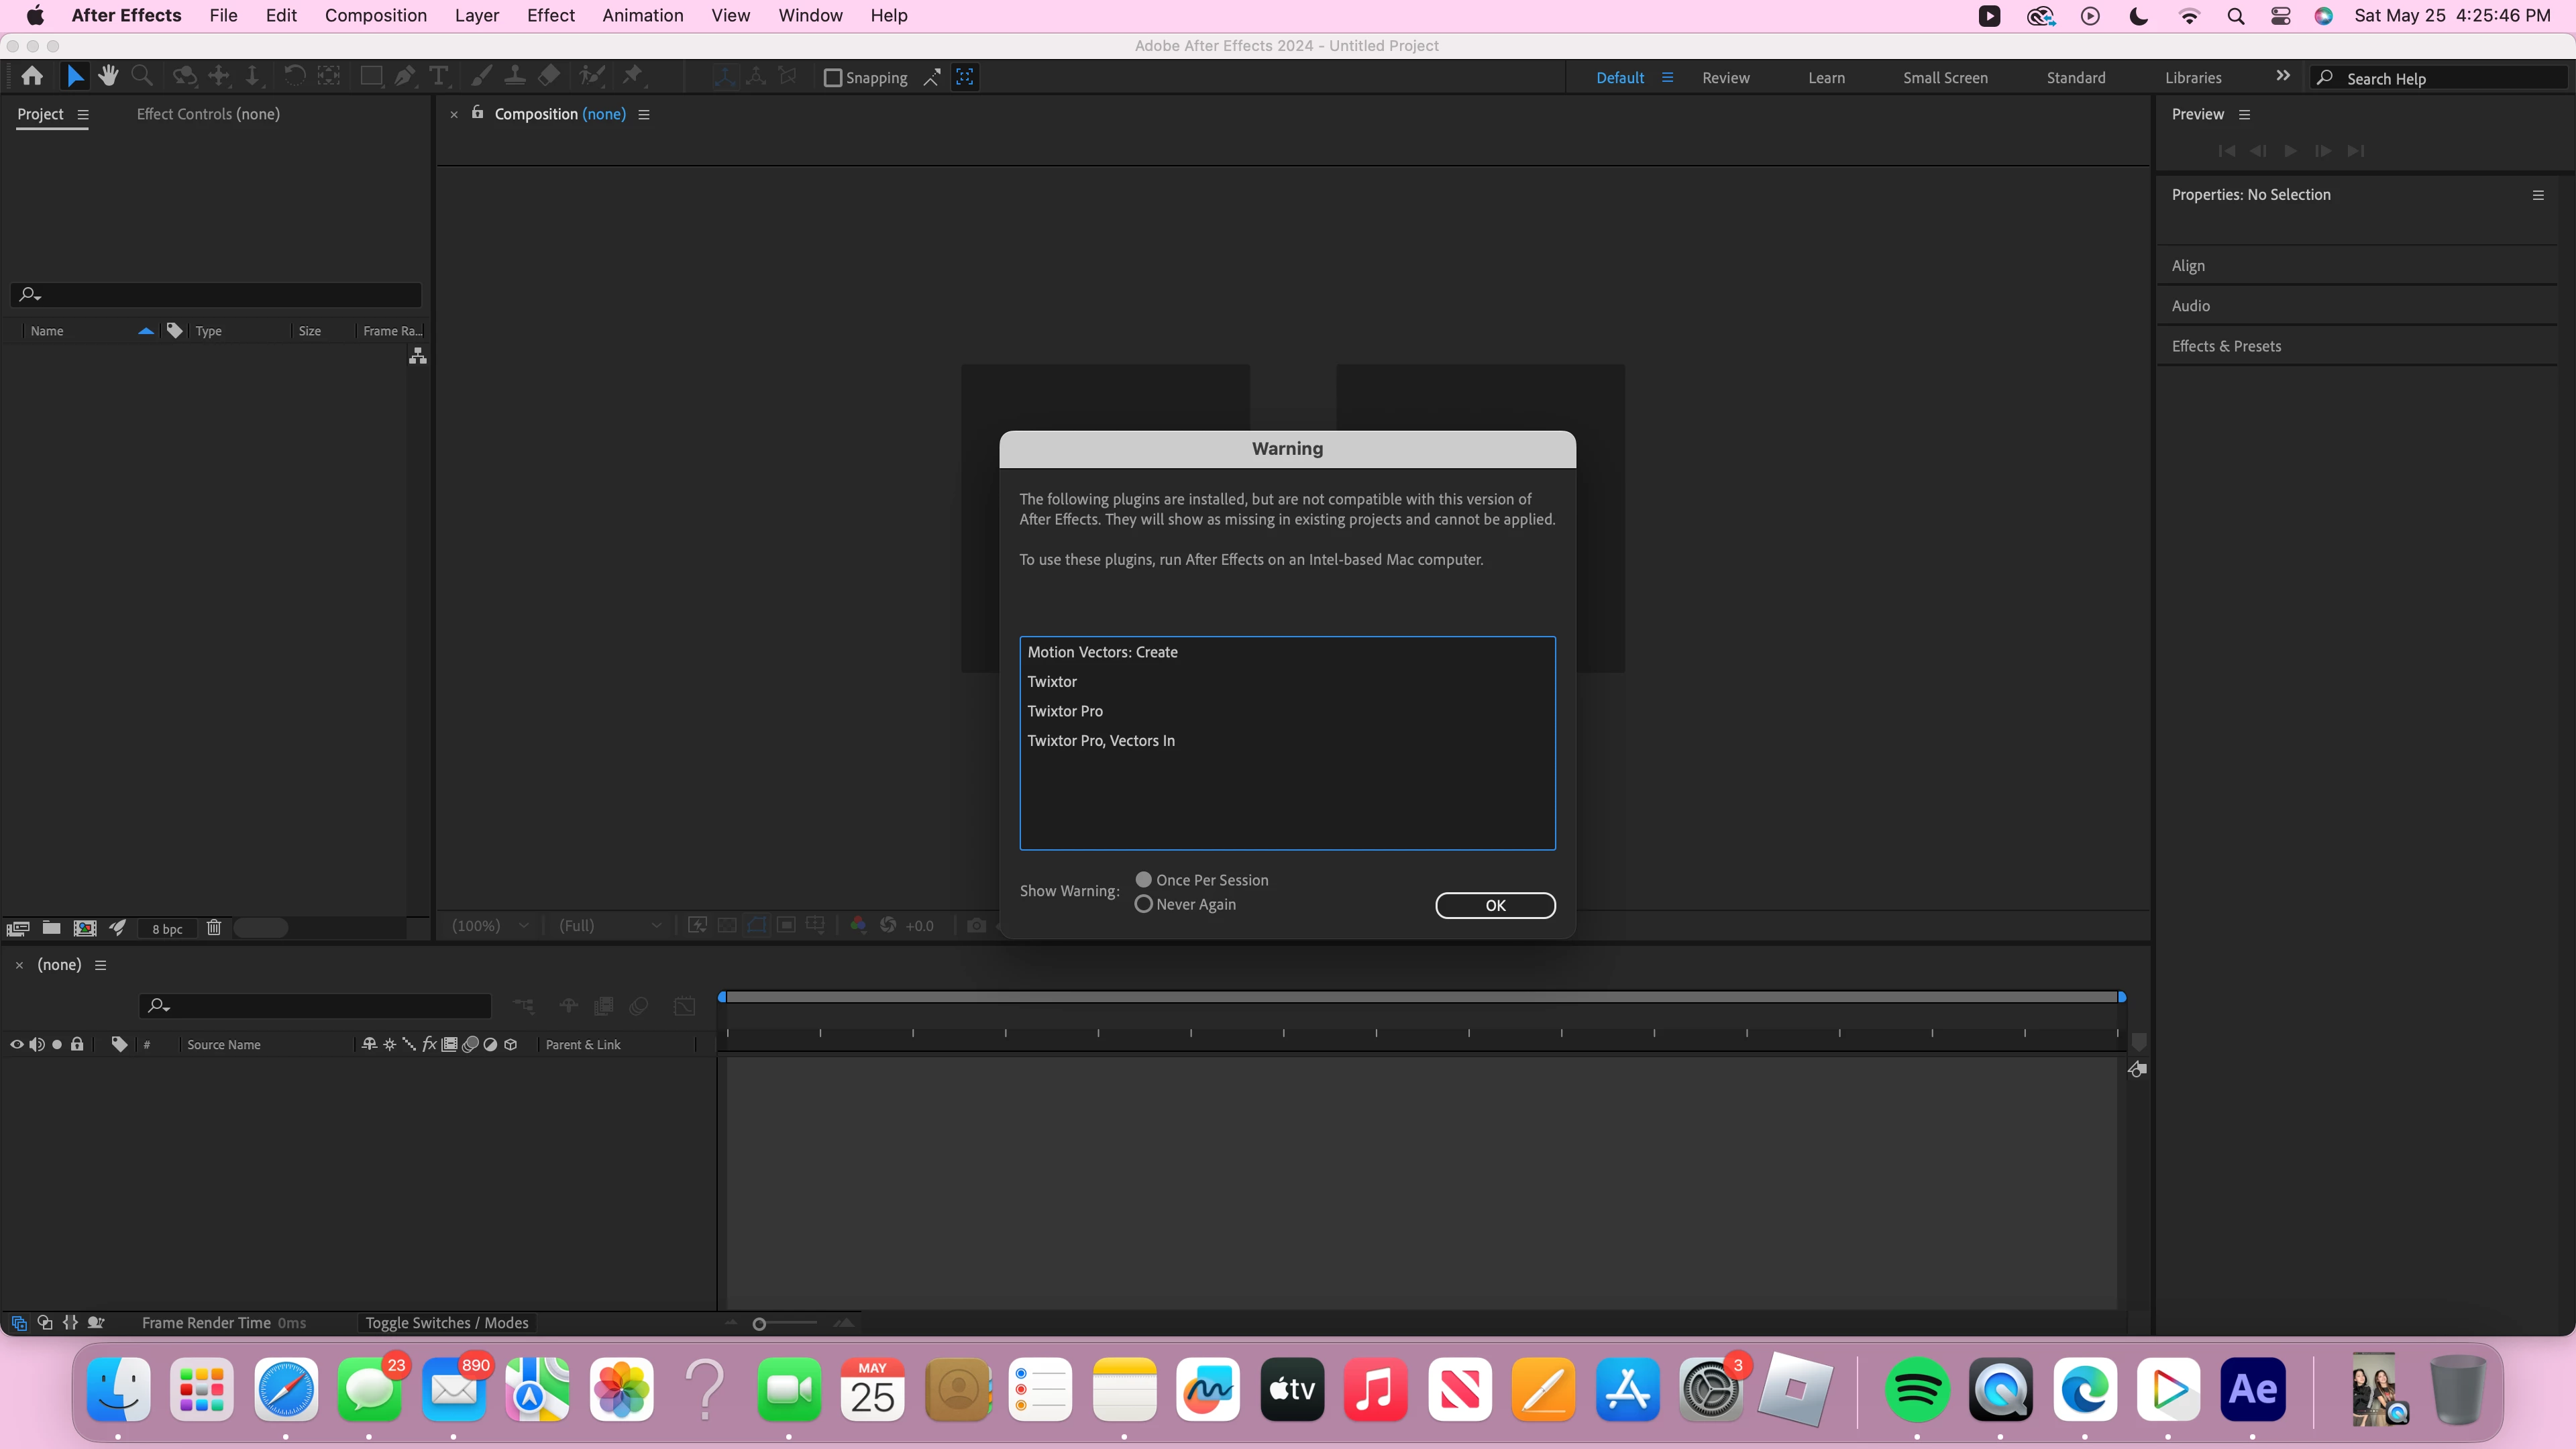Select the Never Again radio button
Screen dimensions: 2576x1449
click(x=1144, y=904)
